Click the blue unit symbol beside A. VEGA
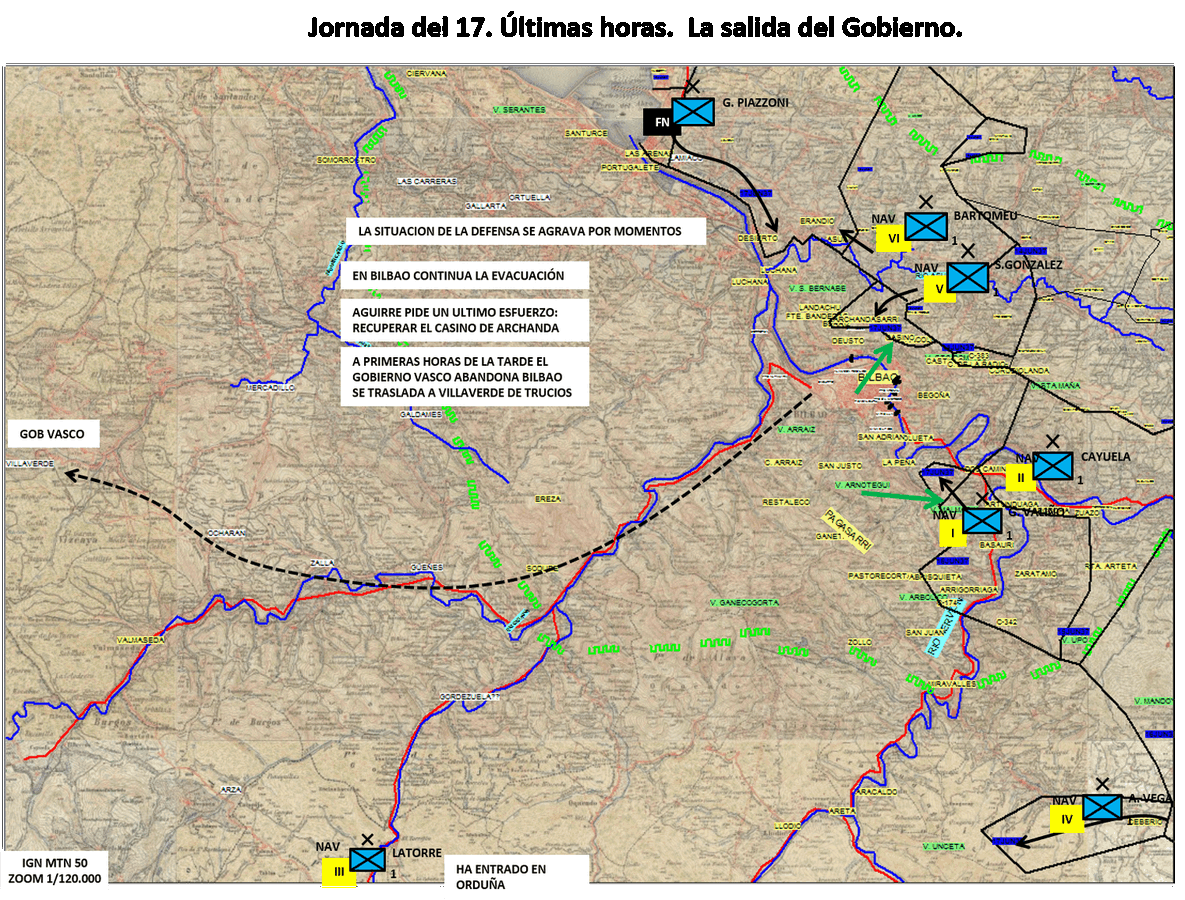This screenshot has width=1185, height=900. point(1102,807)
